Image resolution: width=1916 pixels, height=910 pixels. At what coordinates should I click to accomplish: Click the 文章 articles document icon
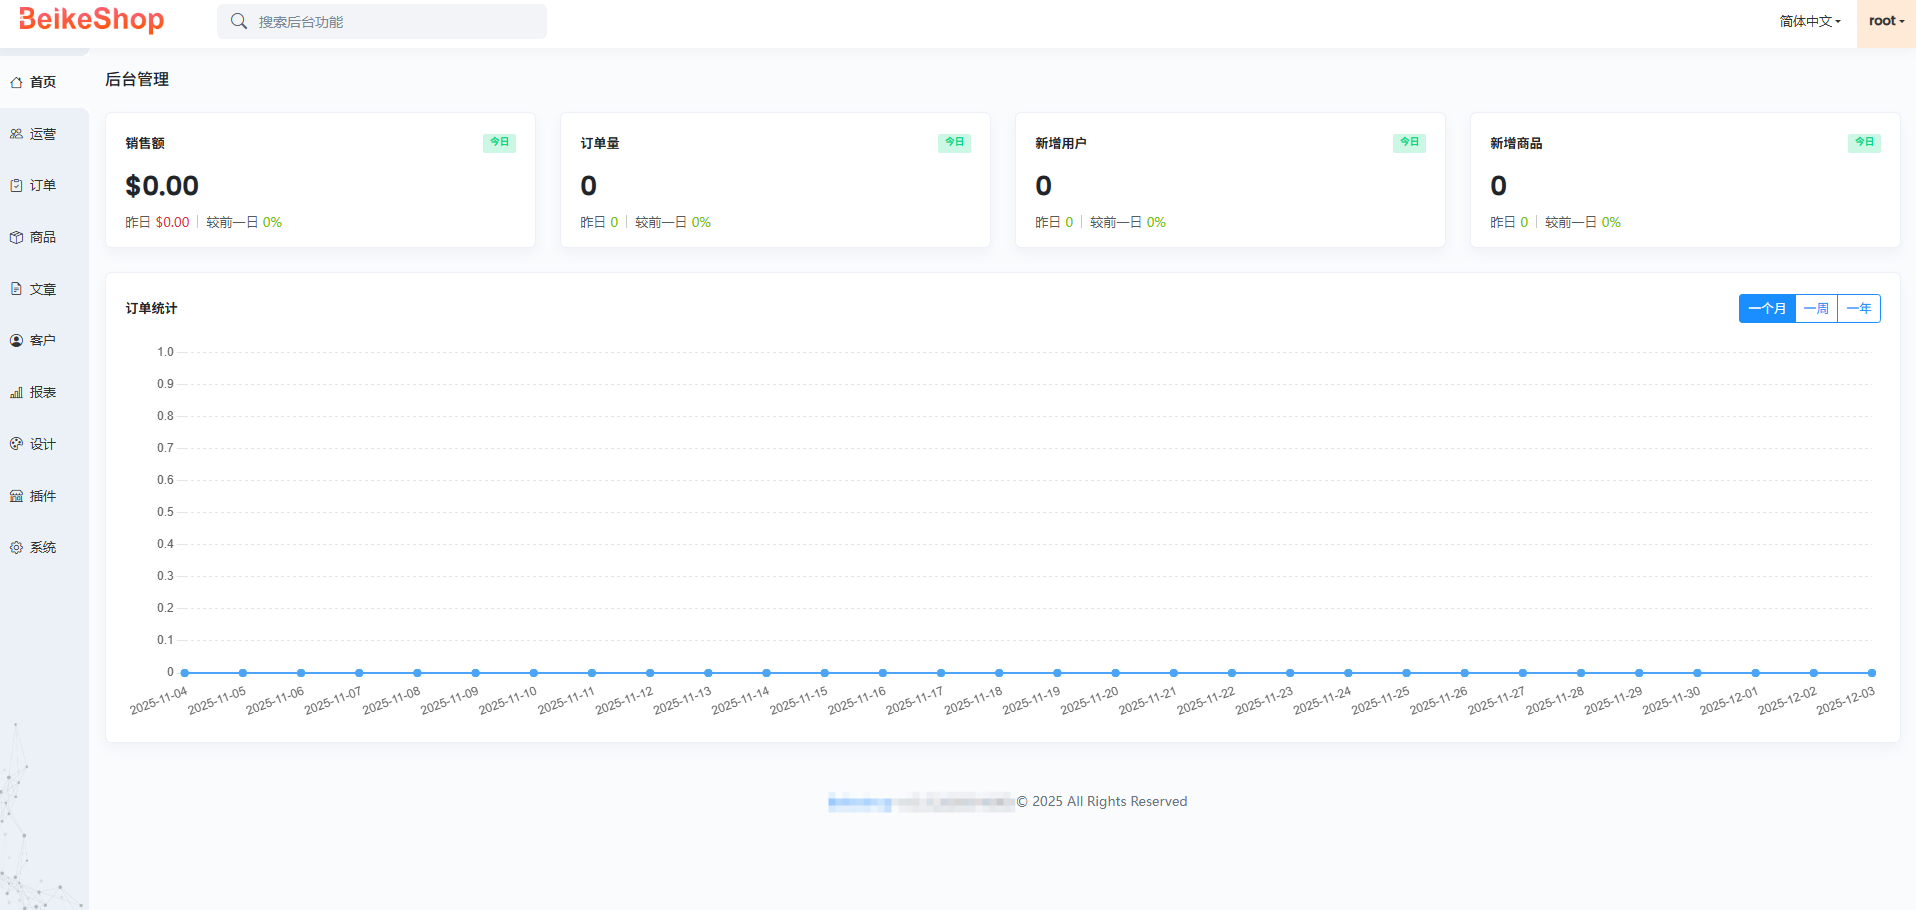click(16, 289)
